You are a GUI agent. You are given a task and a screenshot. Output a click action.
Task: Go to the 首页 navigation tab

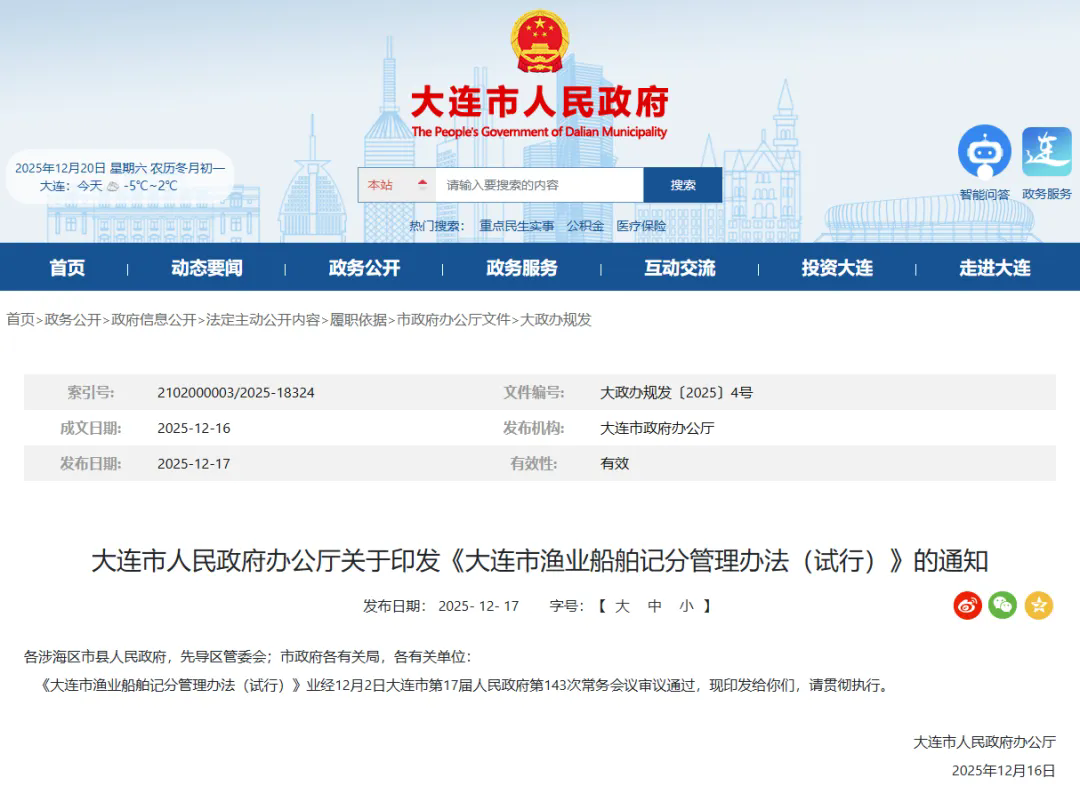[68, 268]
